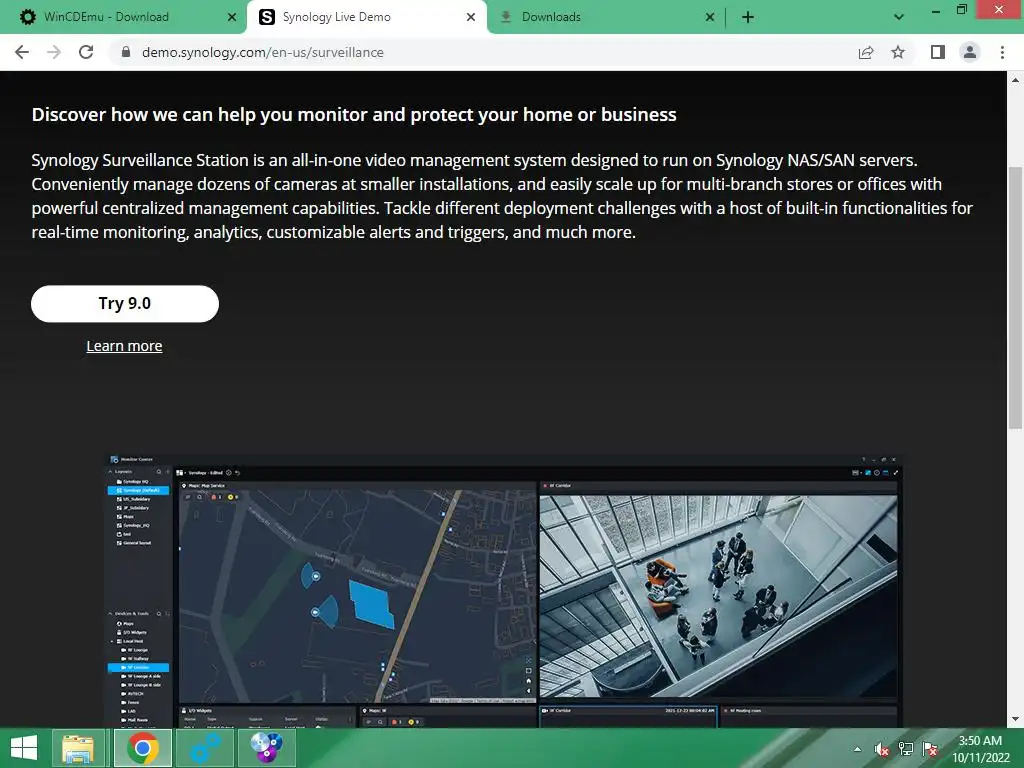Image resolution: width=1024 pixels, height=768 pixels.
Task: Show hidden system tray icons
Action: click(857, 749)
